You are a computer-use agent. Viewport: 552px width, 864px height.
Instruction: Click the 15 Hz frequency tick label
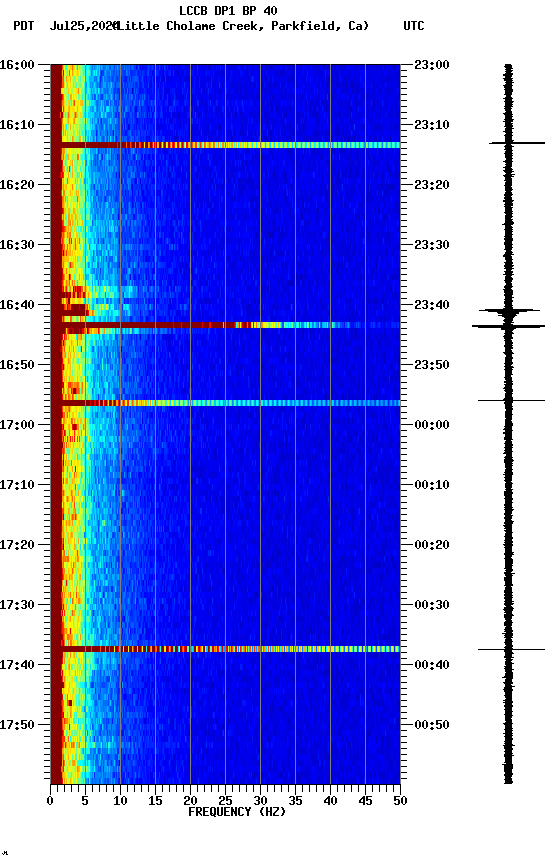tap(155, 801)
